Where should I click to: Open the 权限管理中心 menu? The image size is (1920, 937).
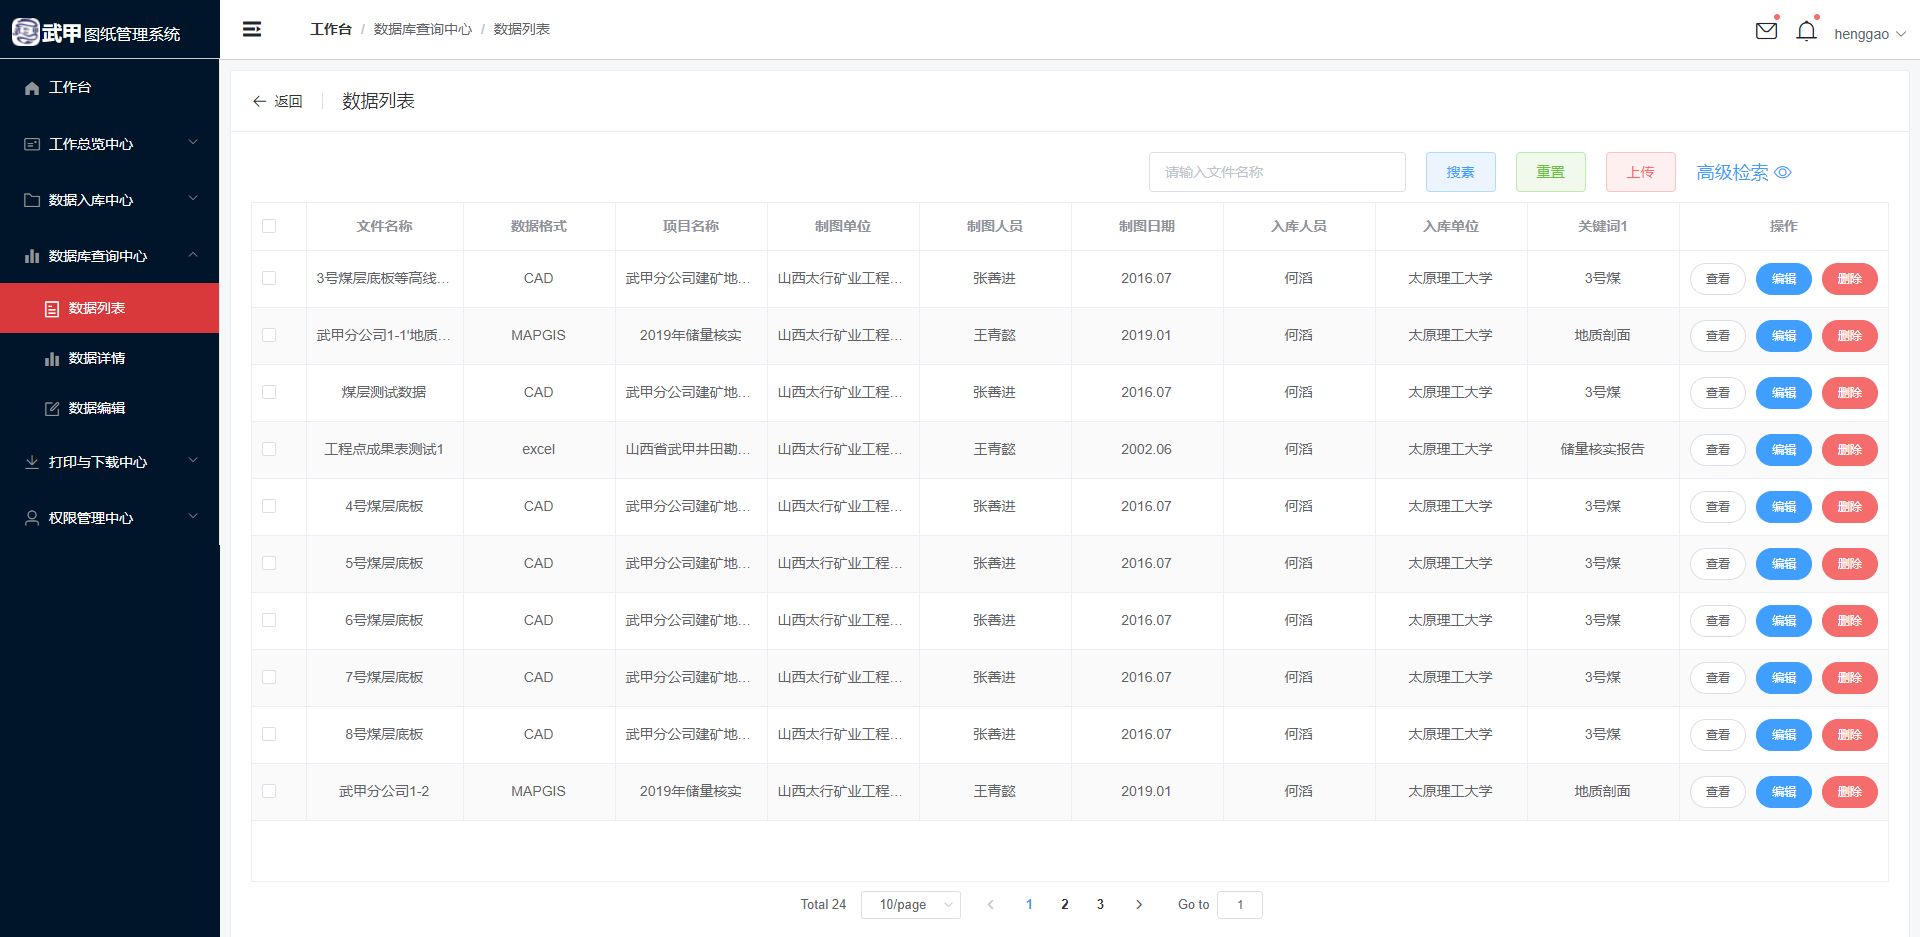coord(110,518)
